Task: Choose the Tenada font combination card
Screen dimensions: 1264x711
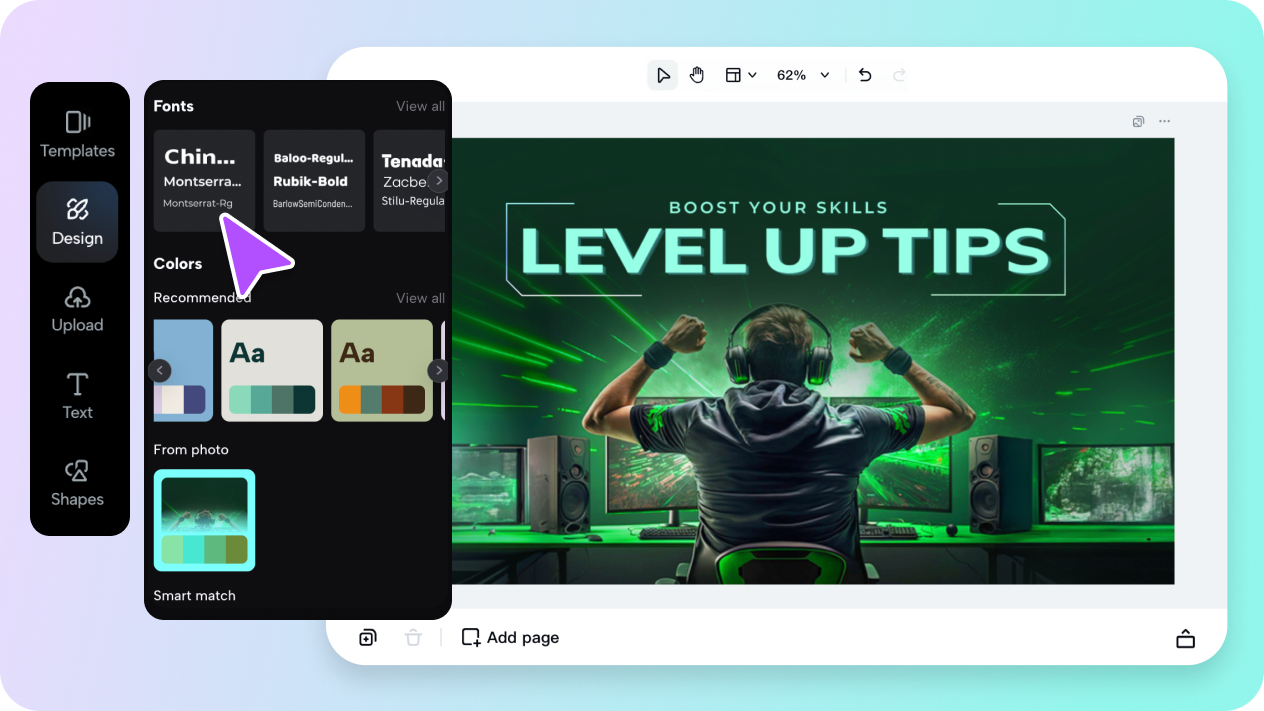Action: click(x=409, y=181)
